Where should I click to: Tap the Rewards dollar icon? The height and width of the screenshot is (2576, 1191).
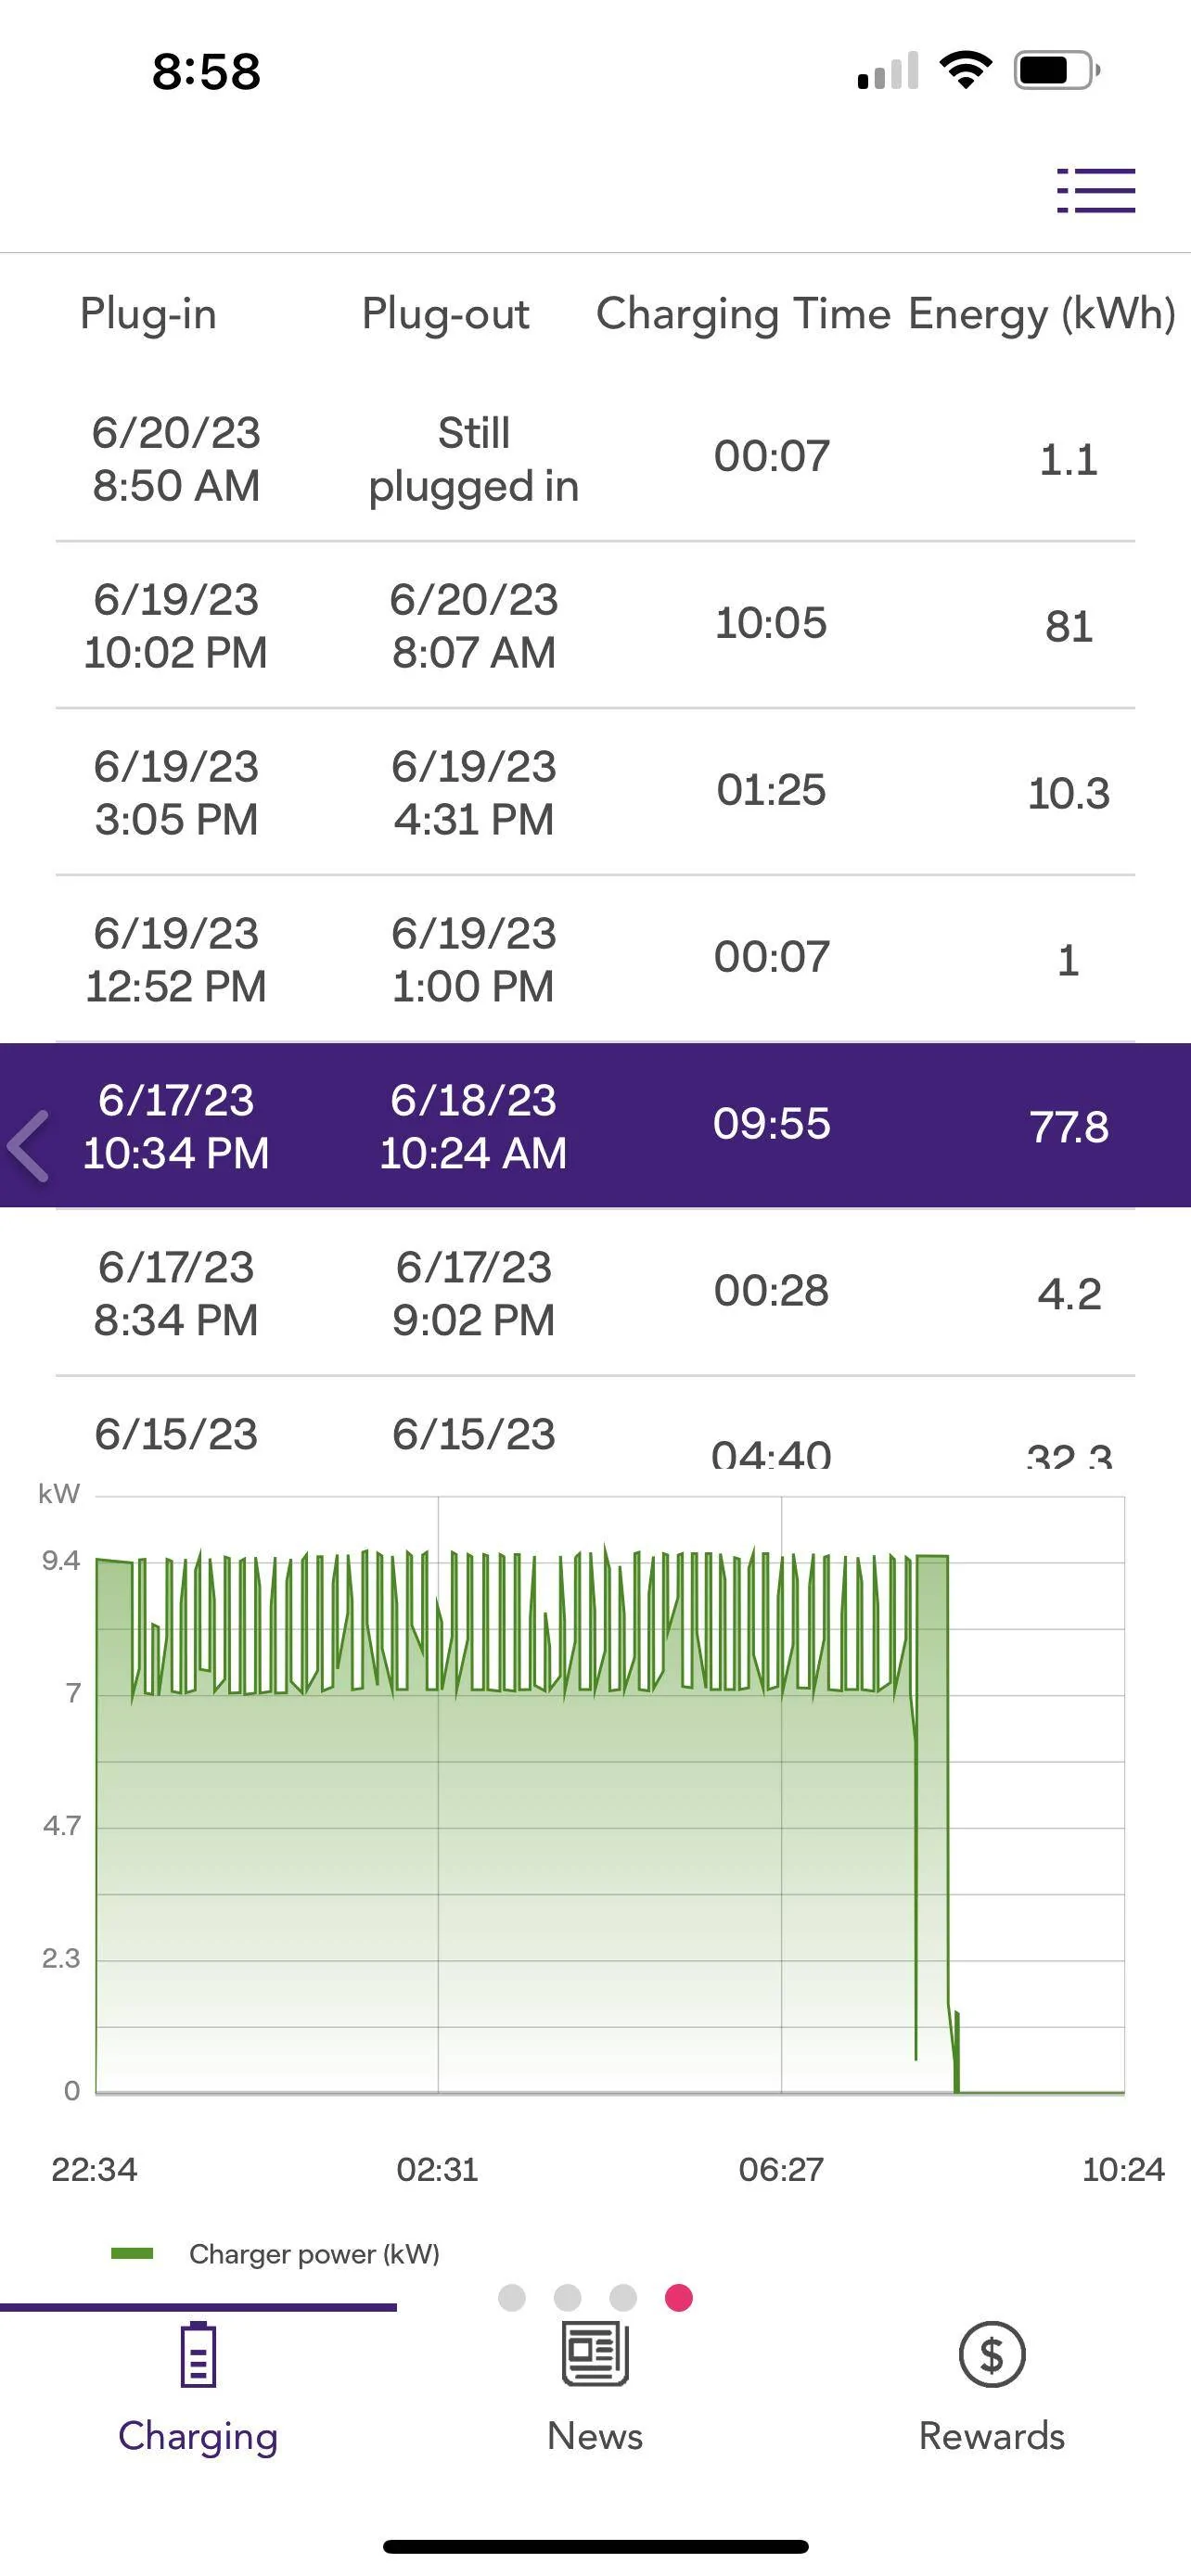coord(991,2354)
